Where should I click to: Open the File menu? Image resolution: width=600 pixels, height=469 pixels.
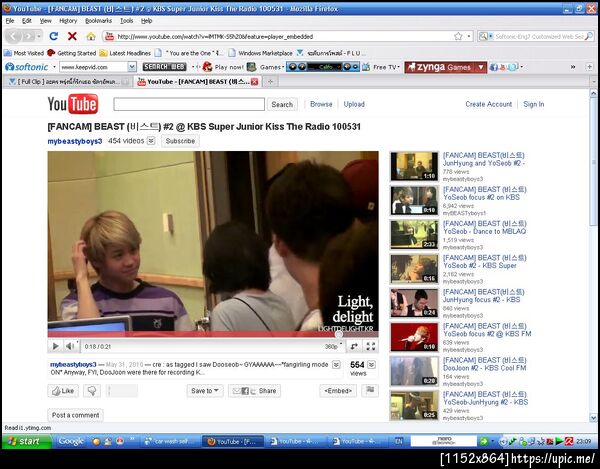(10, 21)
